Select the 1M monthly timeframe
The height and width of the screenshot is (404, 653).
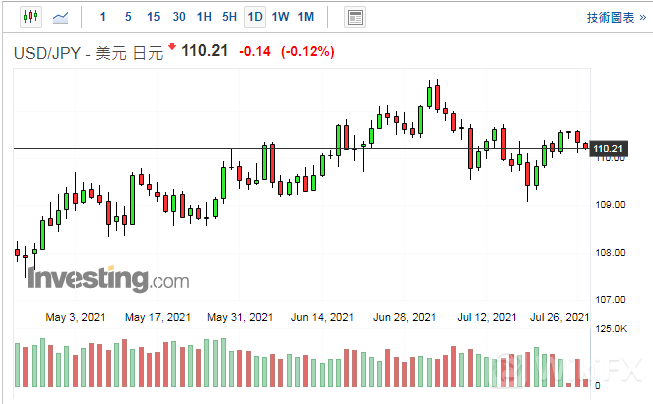[306, 17]
